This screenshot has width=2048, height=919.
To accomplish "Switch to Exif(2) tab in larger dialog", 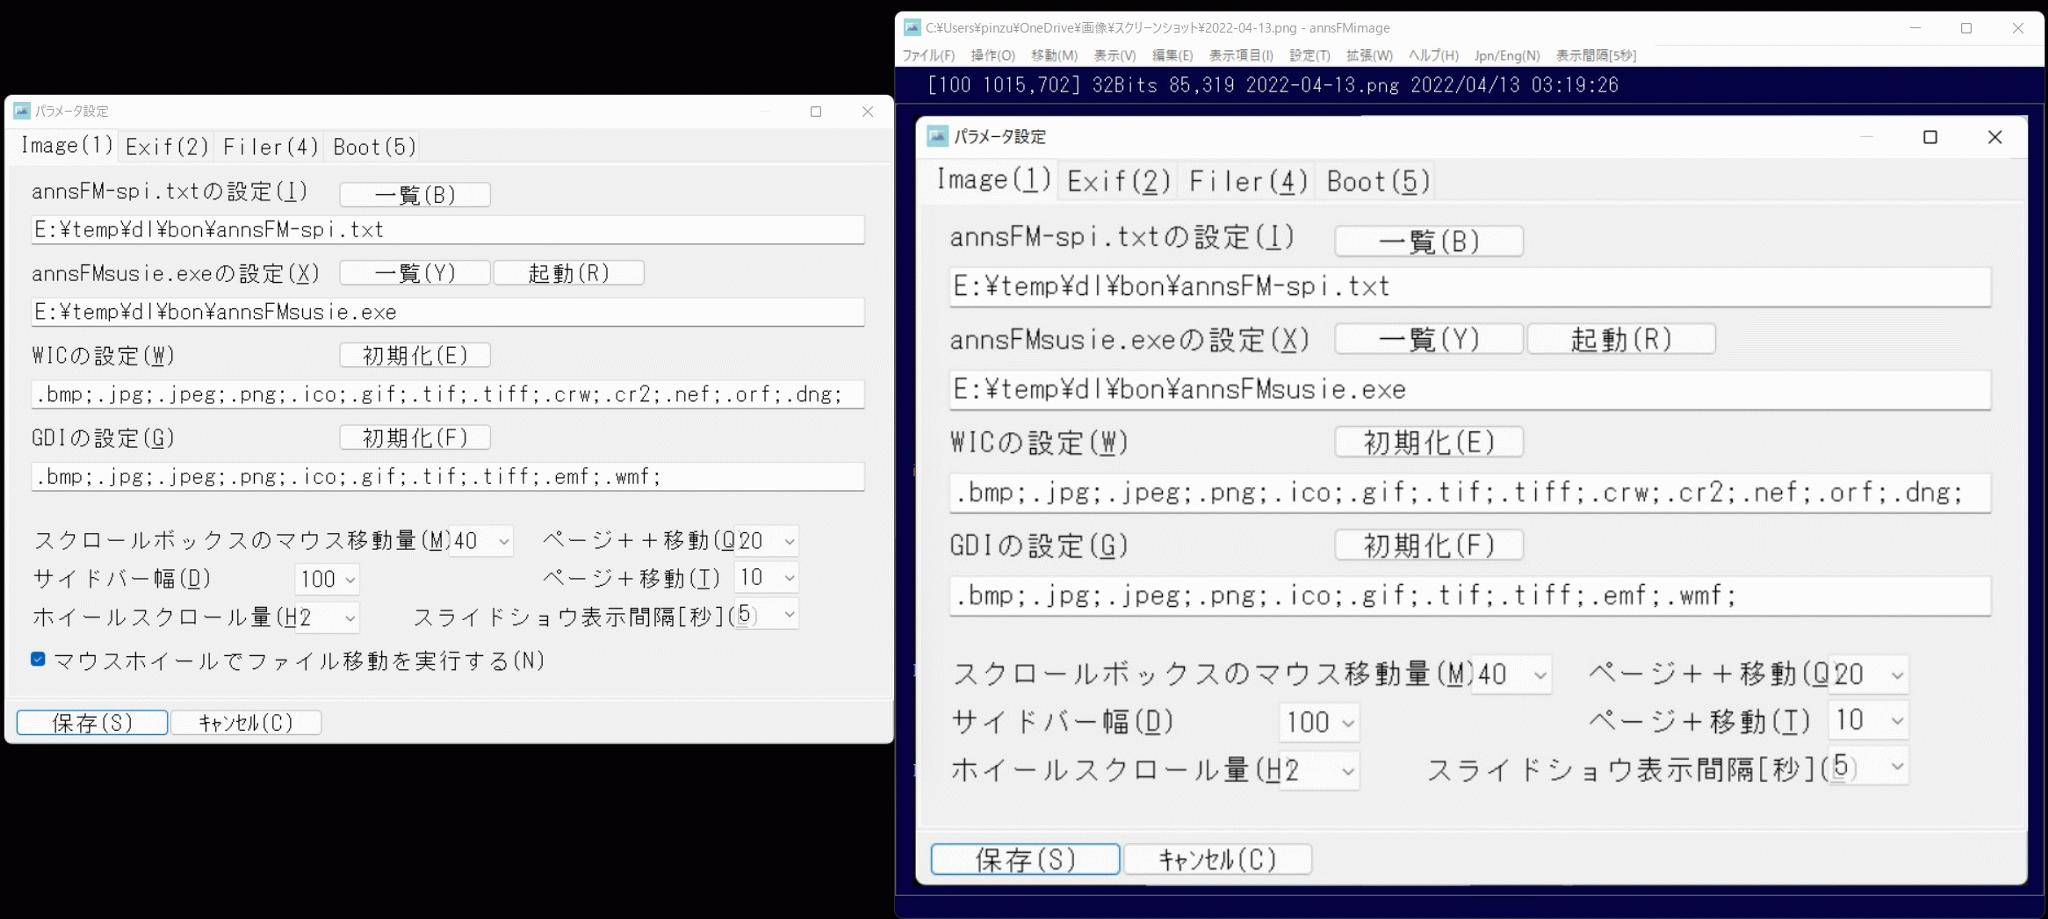I will pyautogui.click(x=1118, y=182).
